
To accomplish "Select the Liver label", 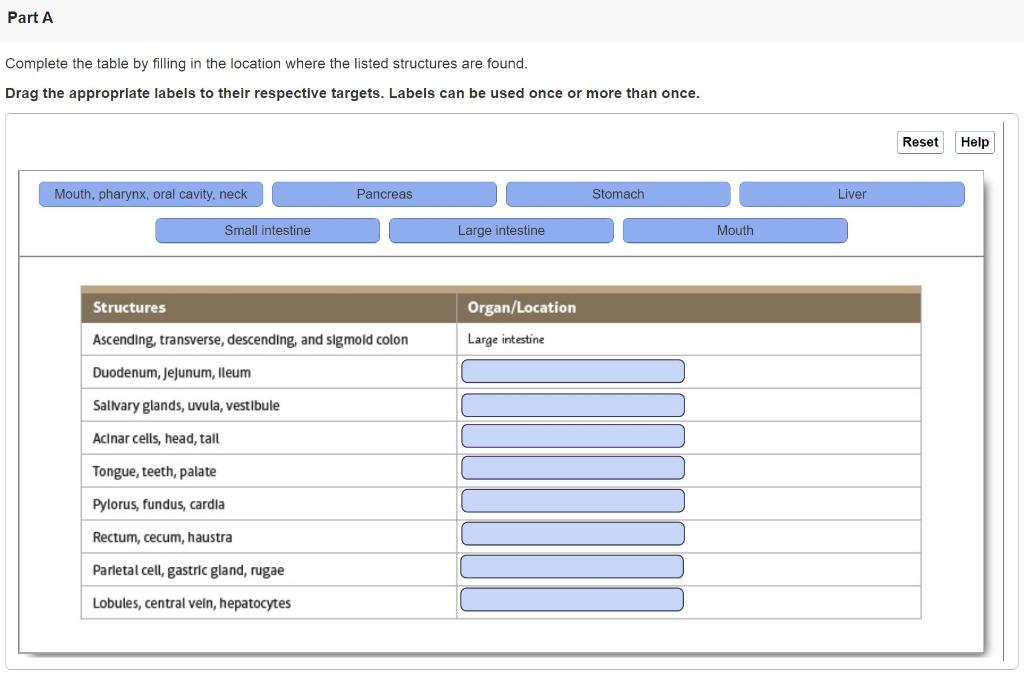I will [x=851, y=193].
